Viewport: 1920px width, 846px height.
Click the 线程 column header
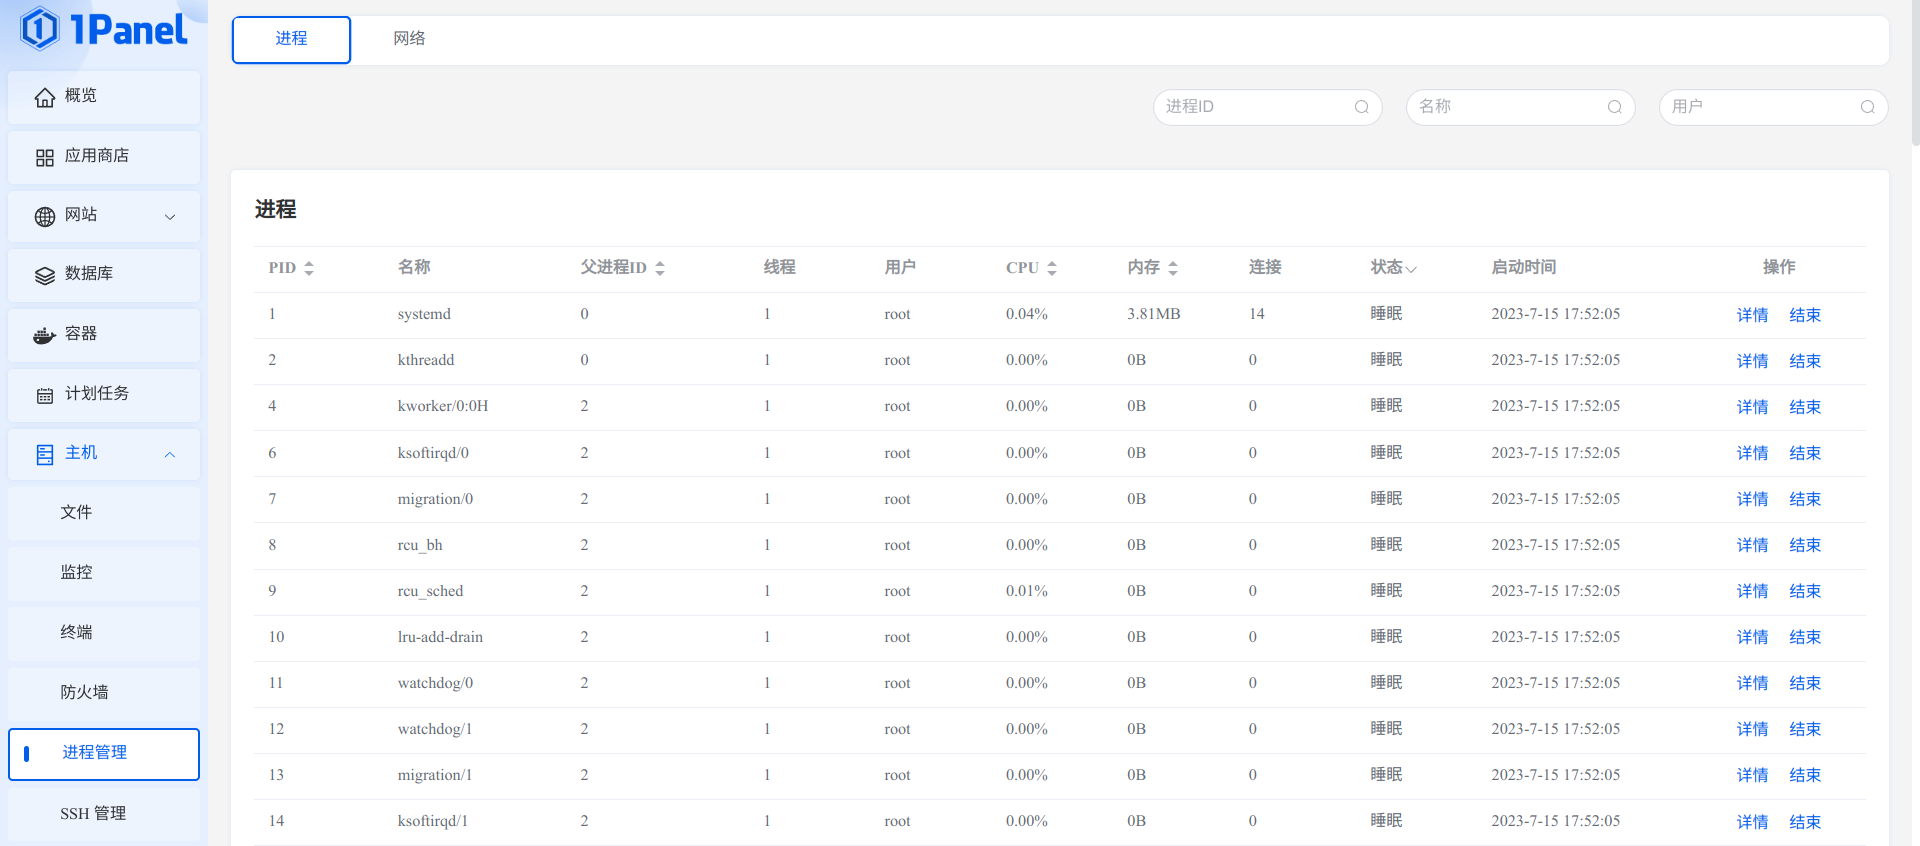click(780, 267)
